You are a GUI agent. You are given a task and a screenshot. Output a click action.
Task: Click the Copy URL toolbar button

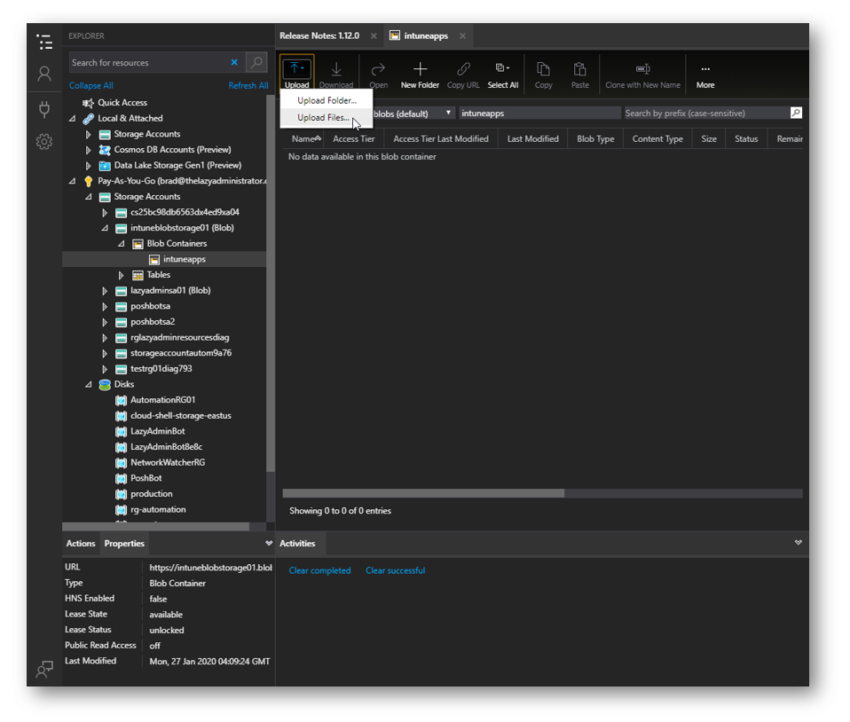click(463, 74)
